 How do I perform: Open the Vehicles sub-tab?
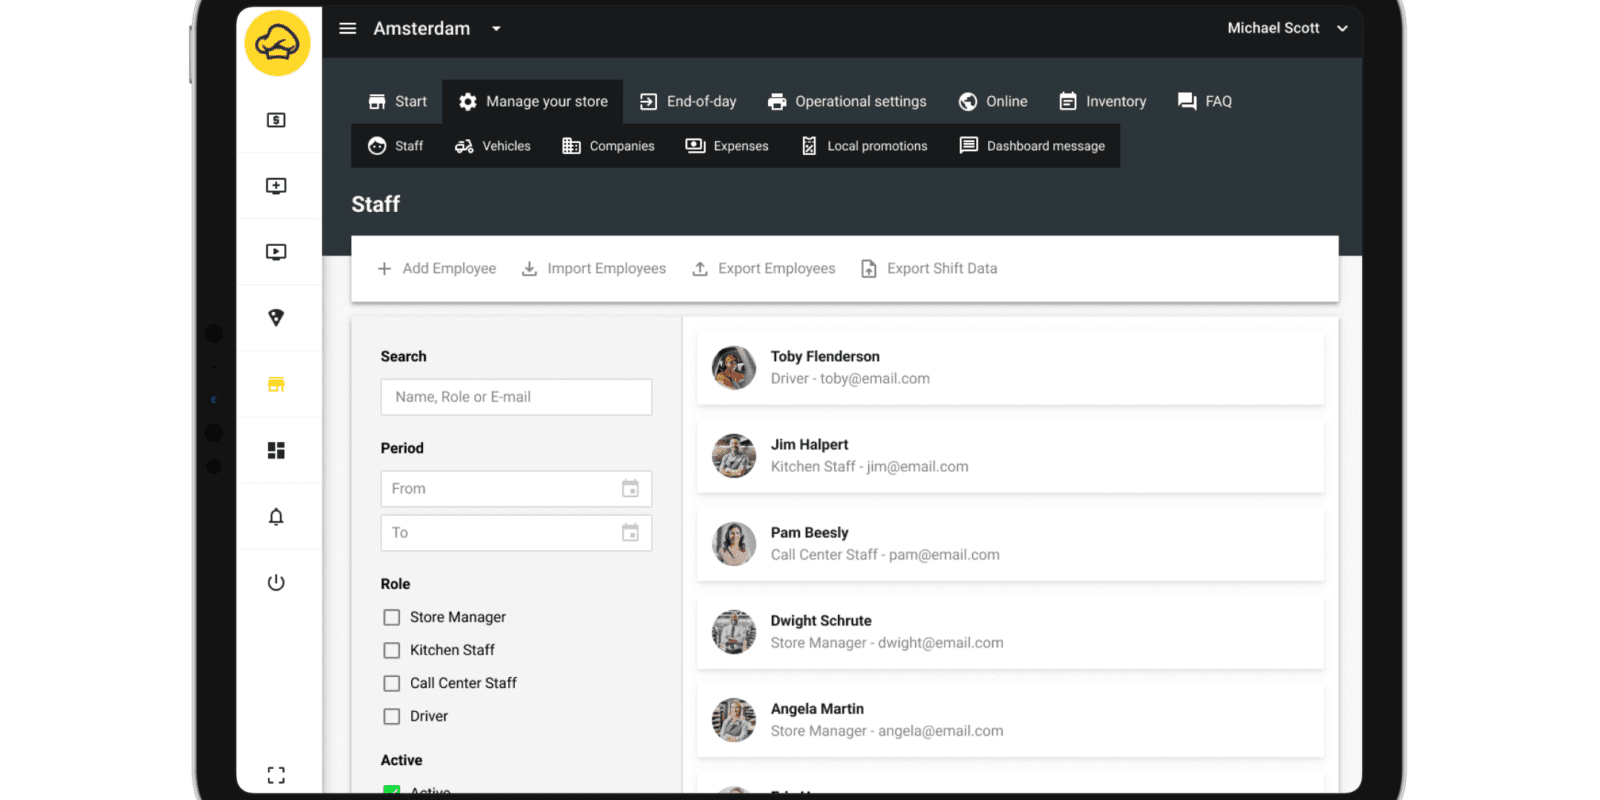point(493,146)
